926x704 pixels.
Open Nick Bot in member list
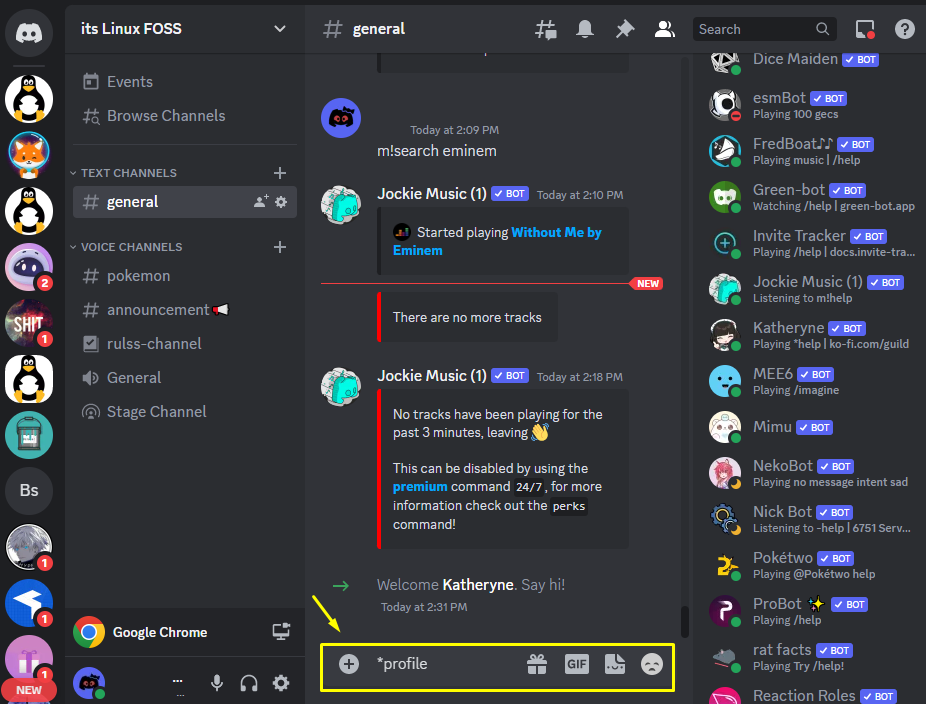pos(808,519)
